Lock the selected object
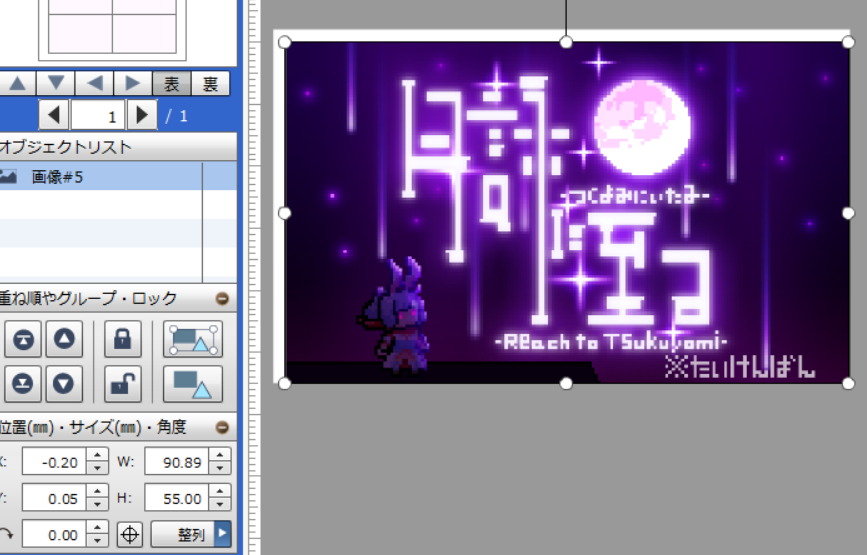Screen dimensions: 867x555 pyautogui.click(x=123, y=339)
